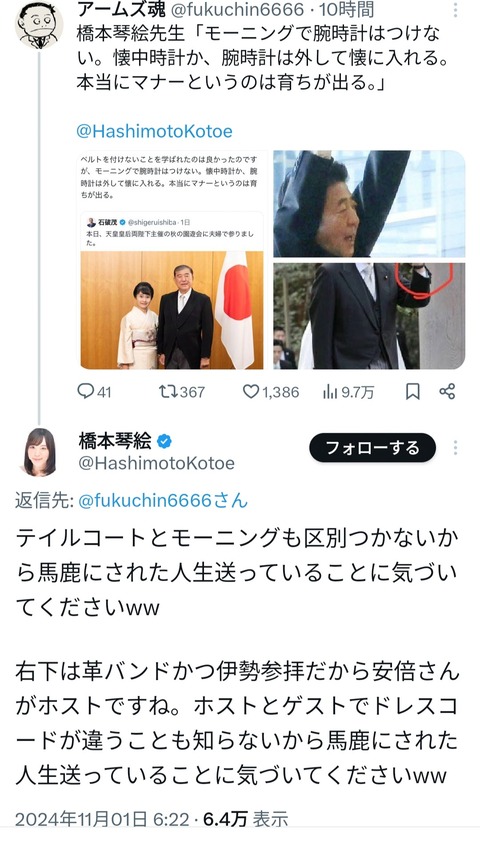Viewport: 480px width, 842px height.
Task: Open more options beside フォローする button
Action: 455,448
